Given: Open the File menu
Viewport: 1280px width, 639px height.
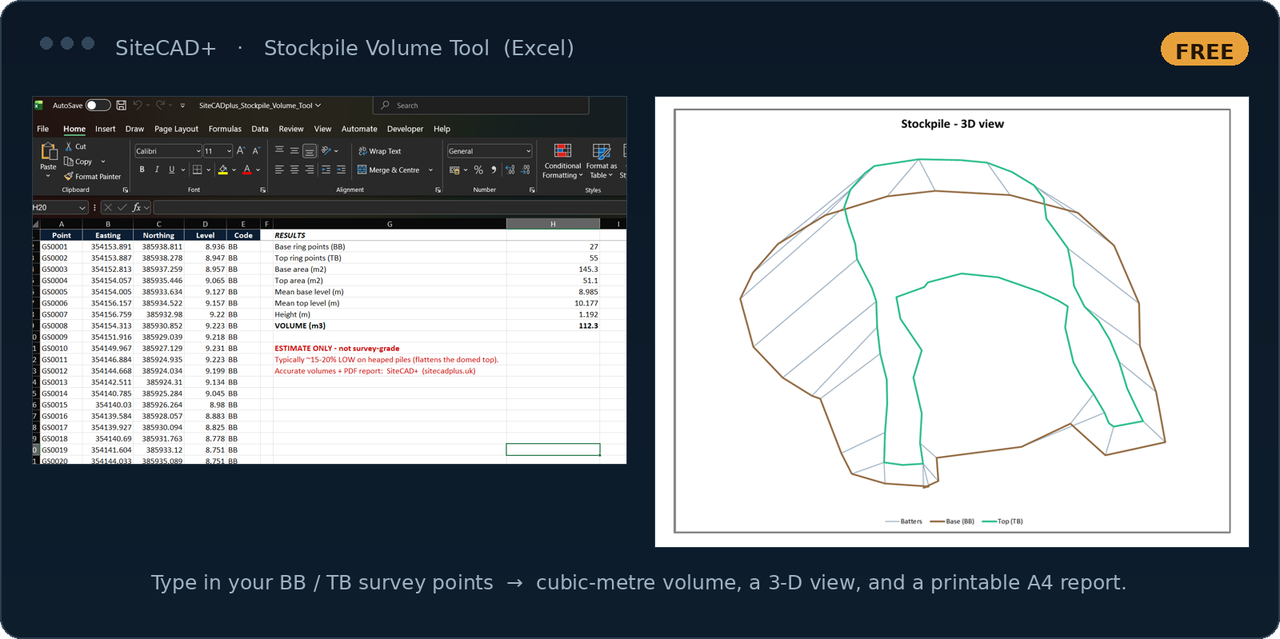Looking at the screenshot, I should tap(43, 129).
